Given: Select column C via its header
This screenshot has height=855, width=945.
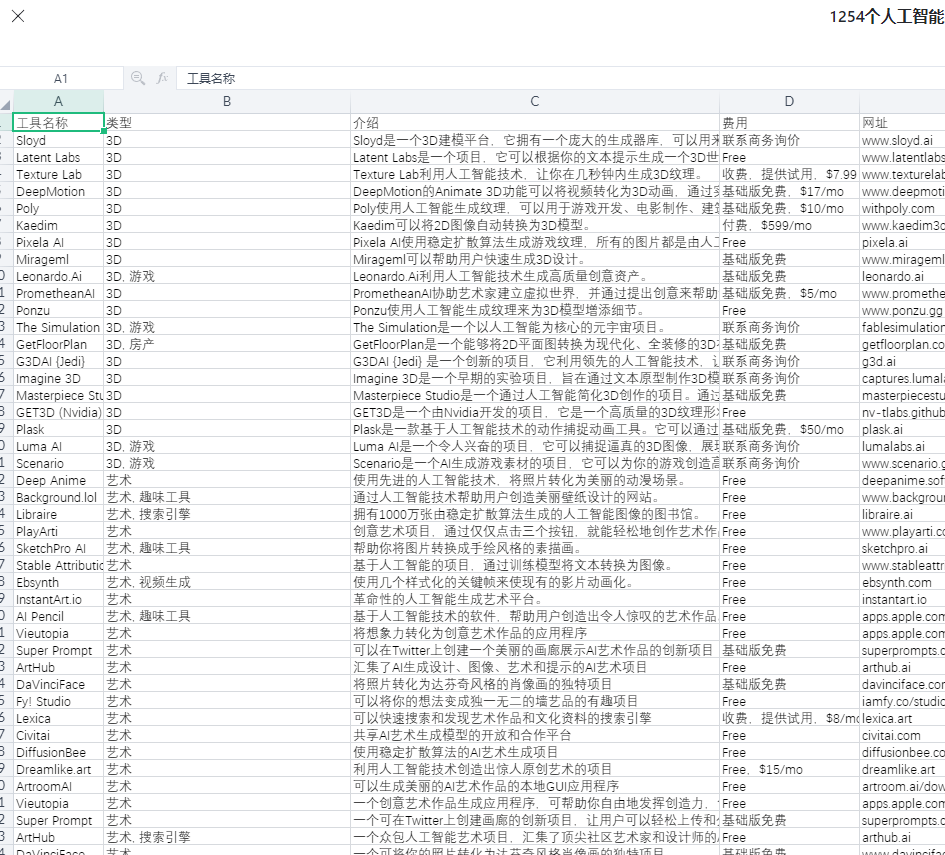Looking at the screenshot, I should [535, 101].
